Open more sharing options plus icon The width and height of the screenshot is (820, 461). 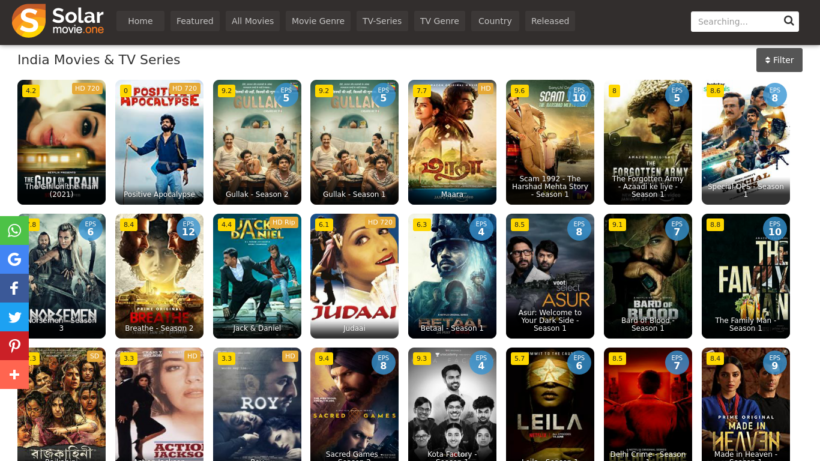(x=14, y=374)
